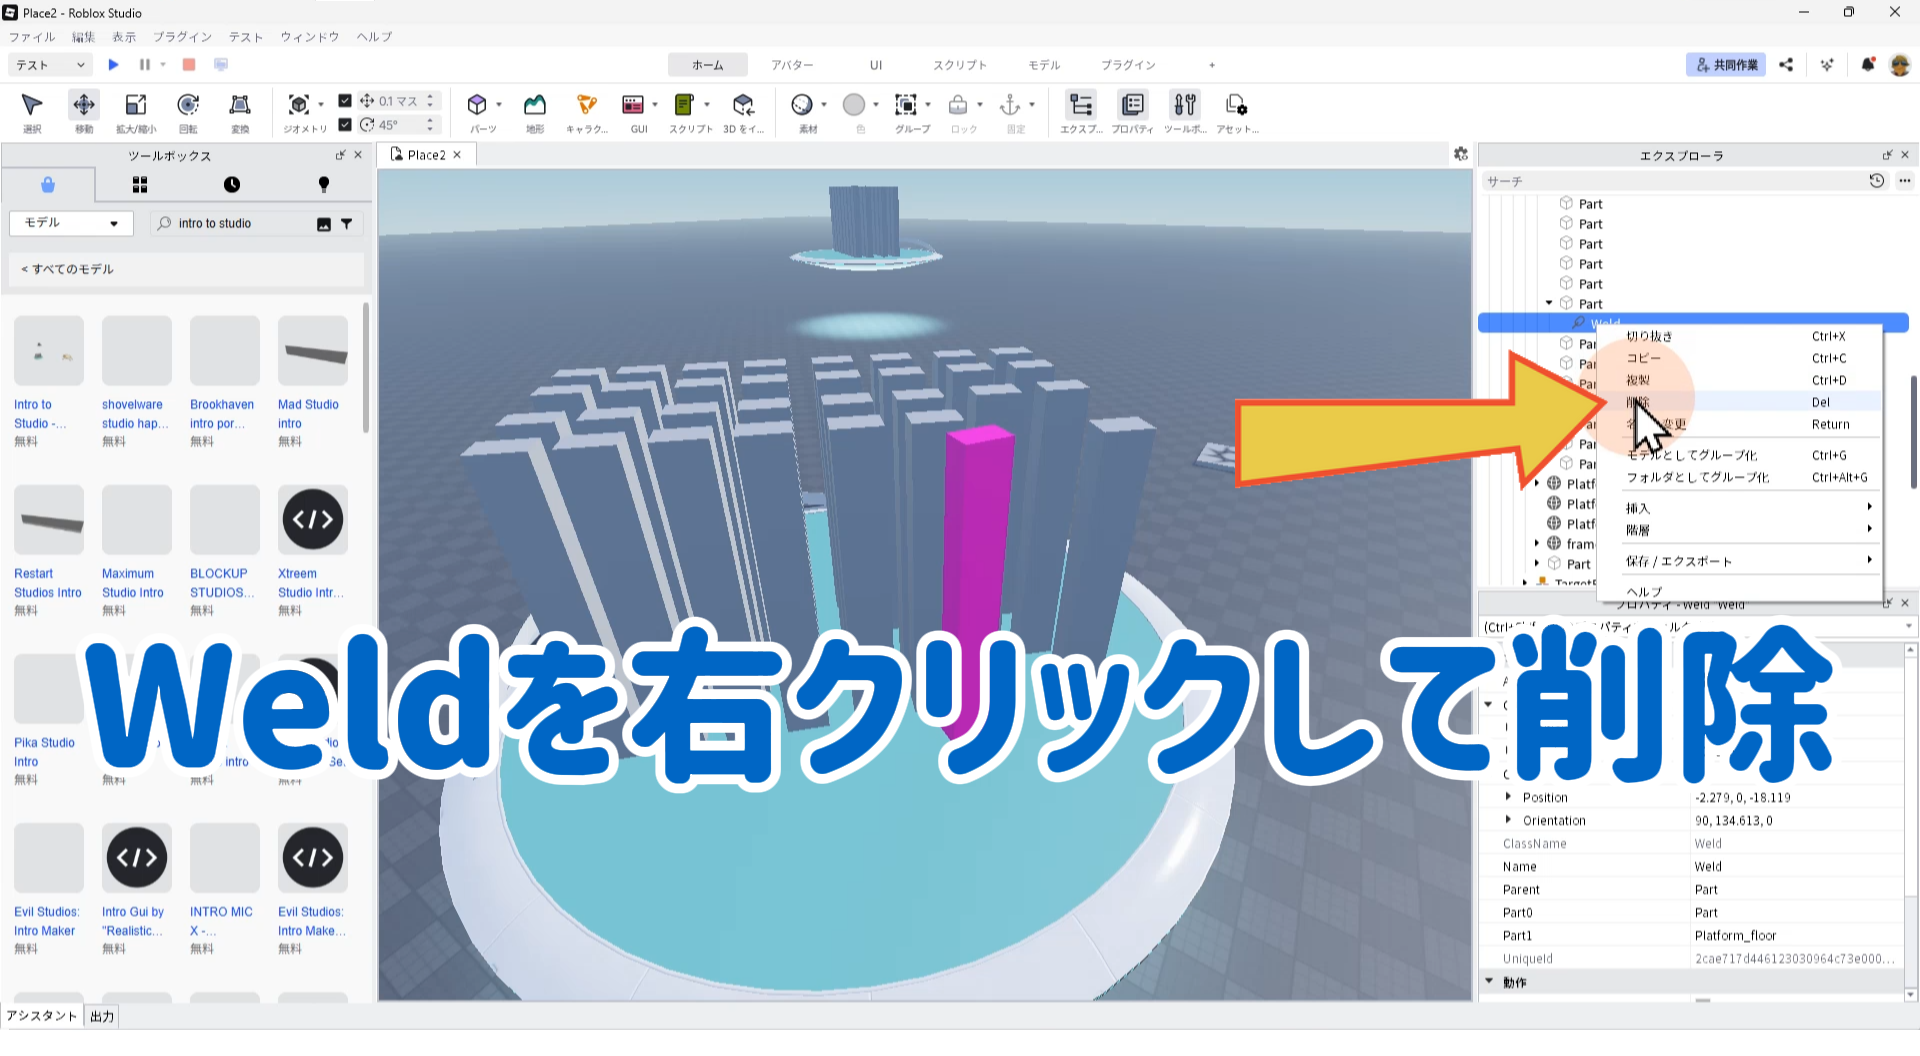This screenshot has height=1056, width=1920.
Task: Toggle the 45° rotation snap checkbox
Action: pos(345,125)
